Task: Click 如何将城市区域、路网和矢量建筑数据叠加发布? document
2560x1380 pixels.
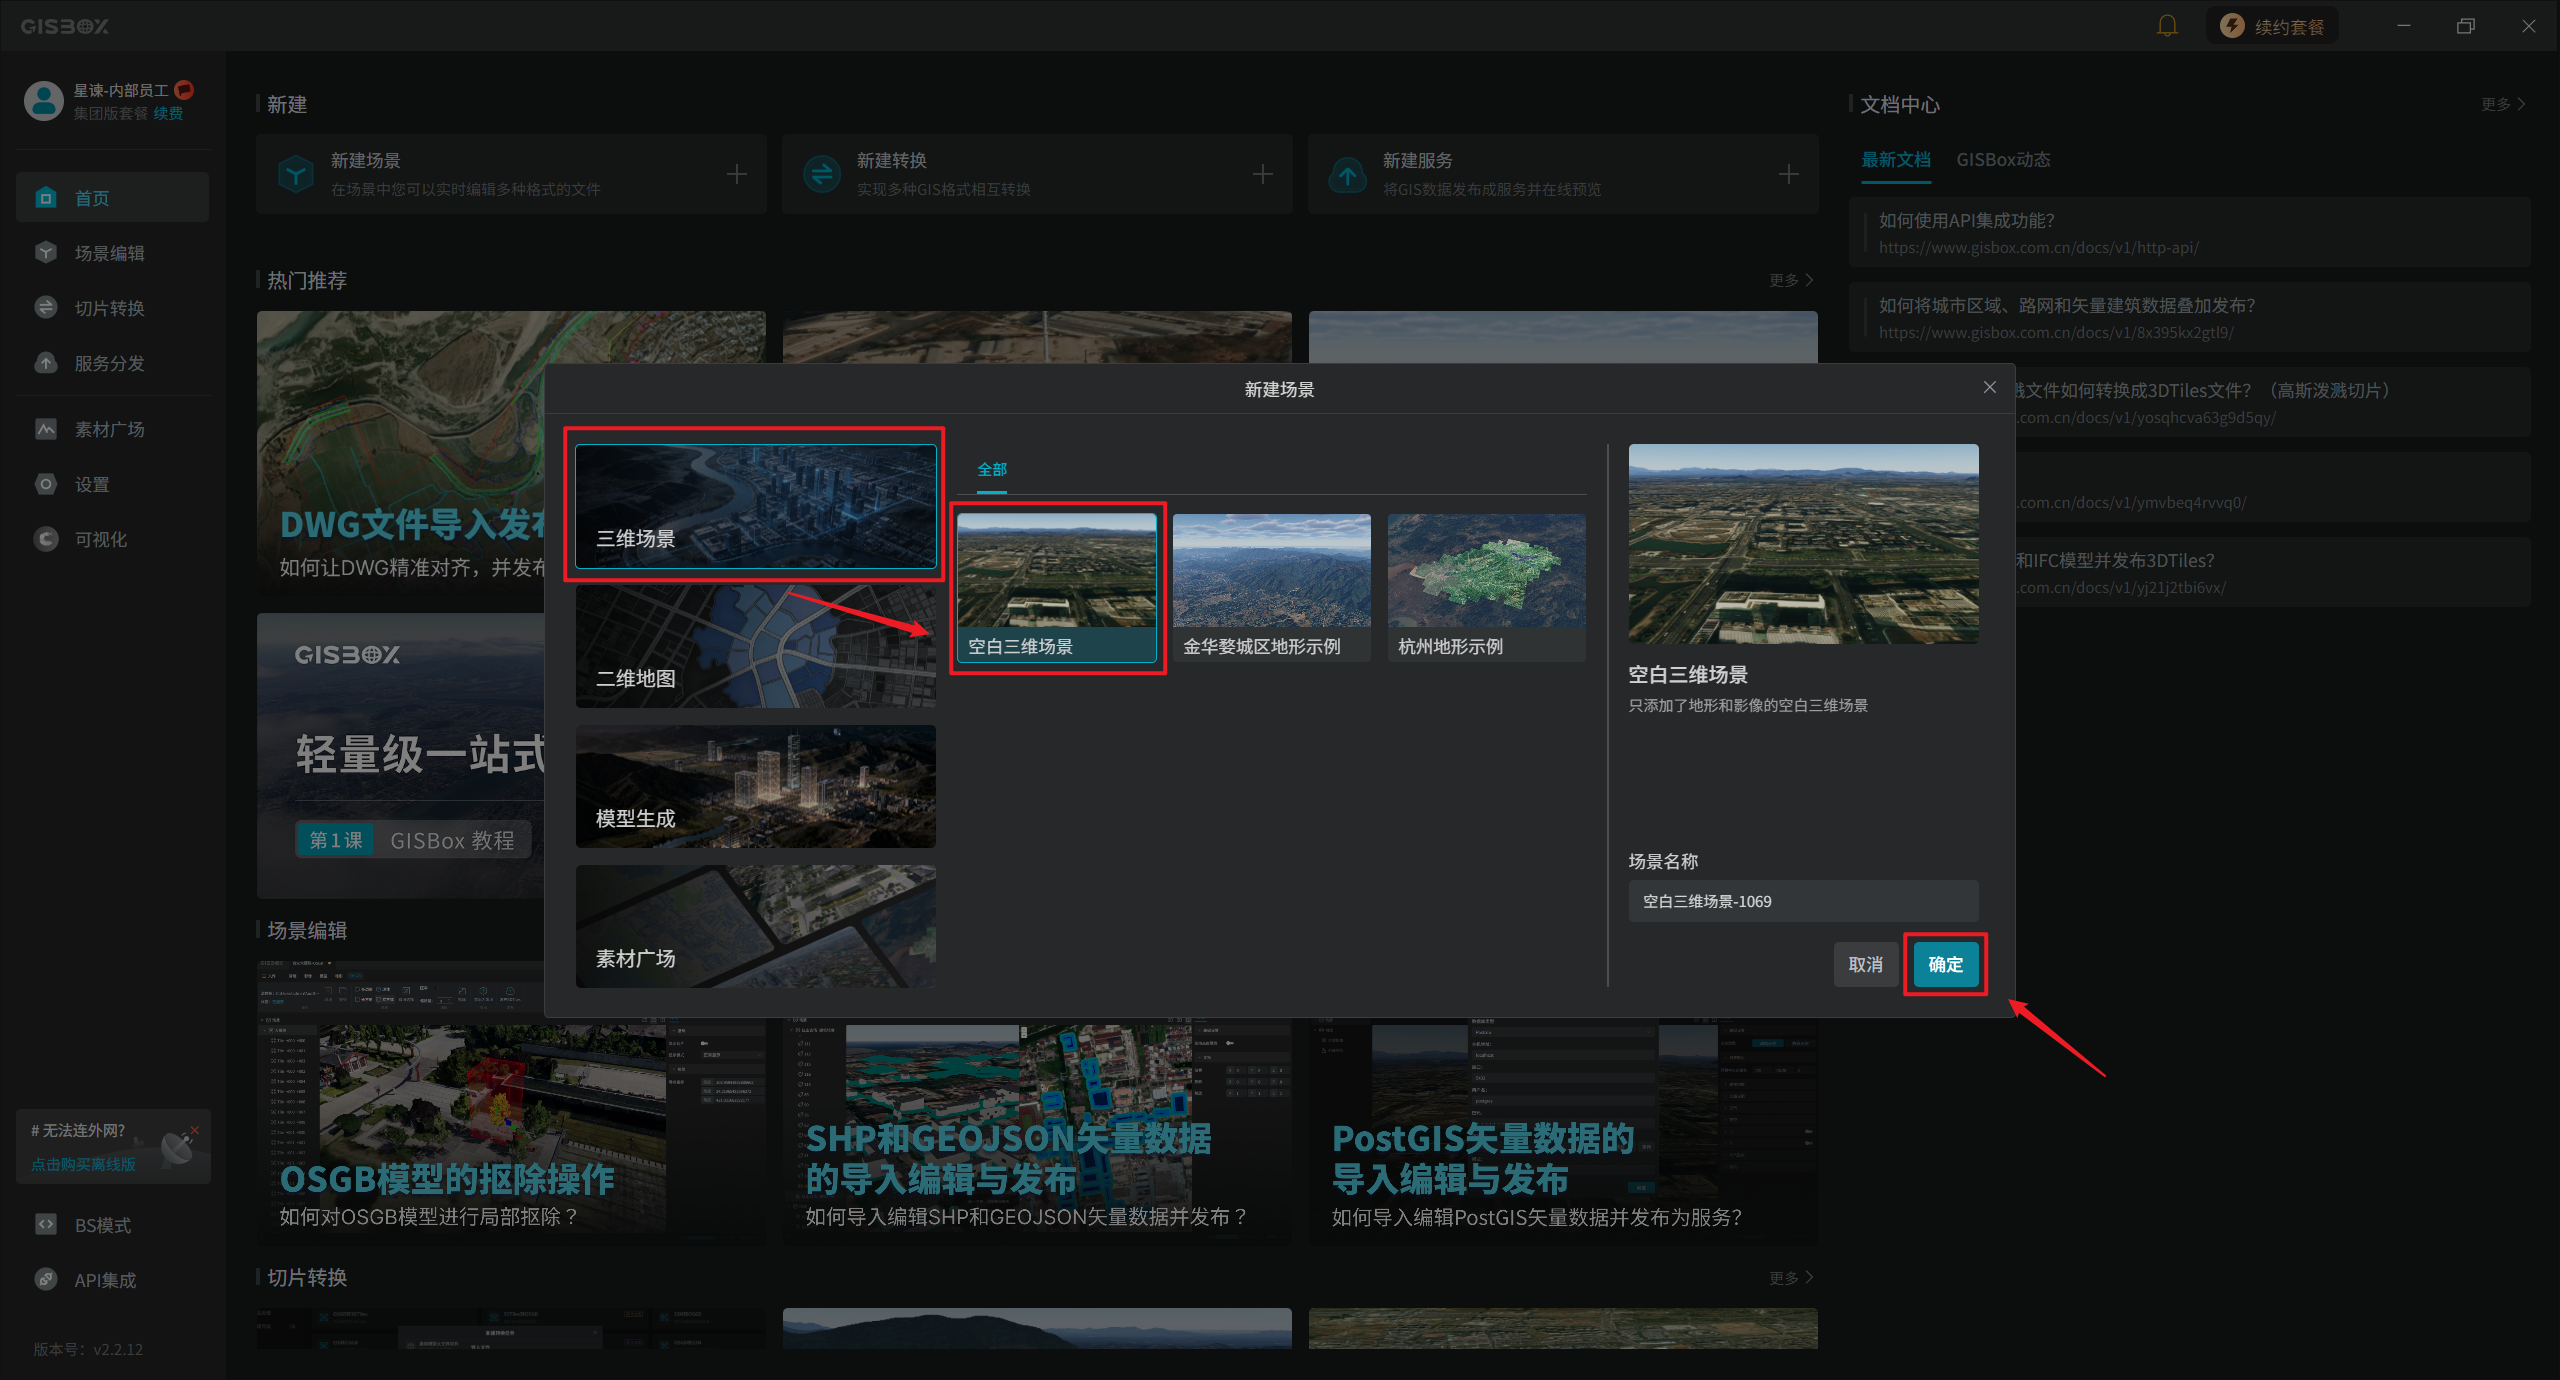Action: point(2066,306)
